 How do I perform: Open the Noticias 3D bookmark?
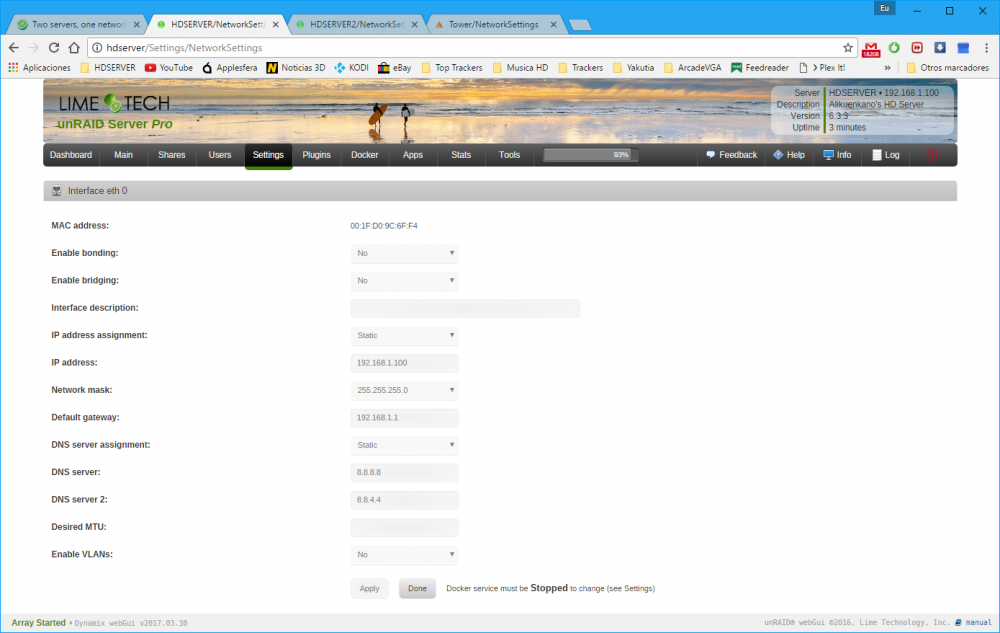coord(296,68)
